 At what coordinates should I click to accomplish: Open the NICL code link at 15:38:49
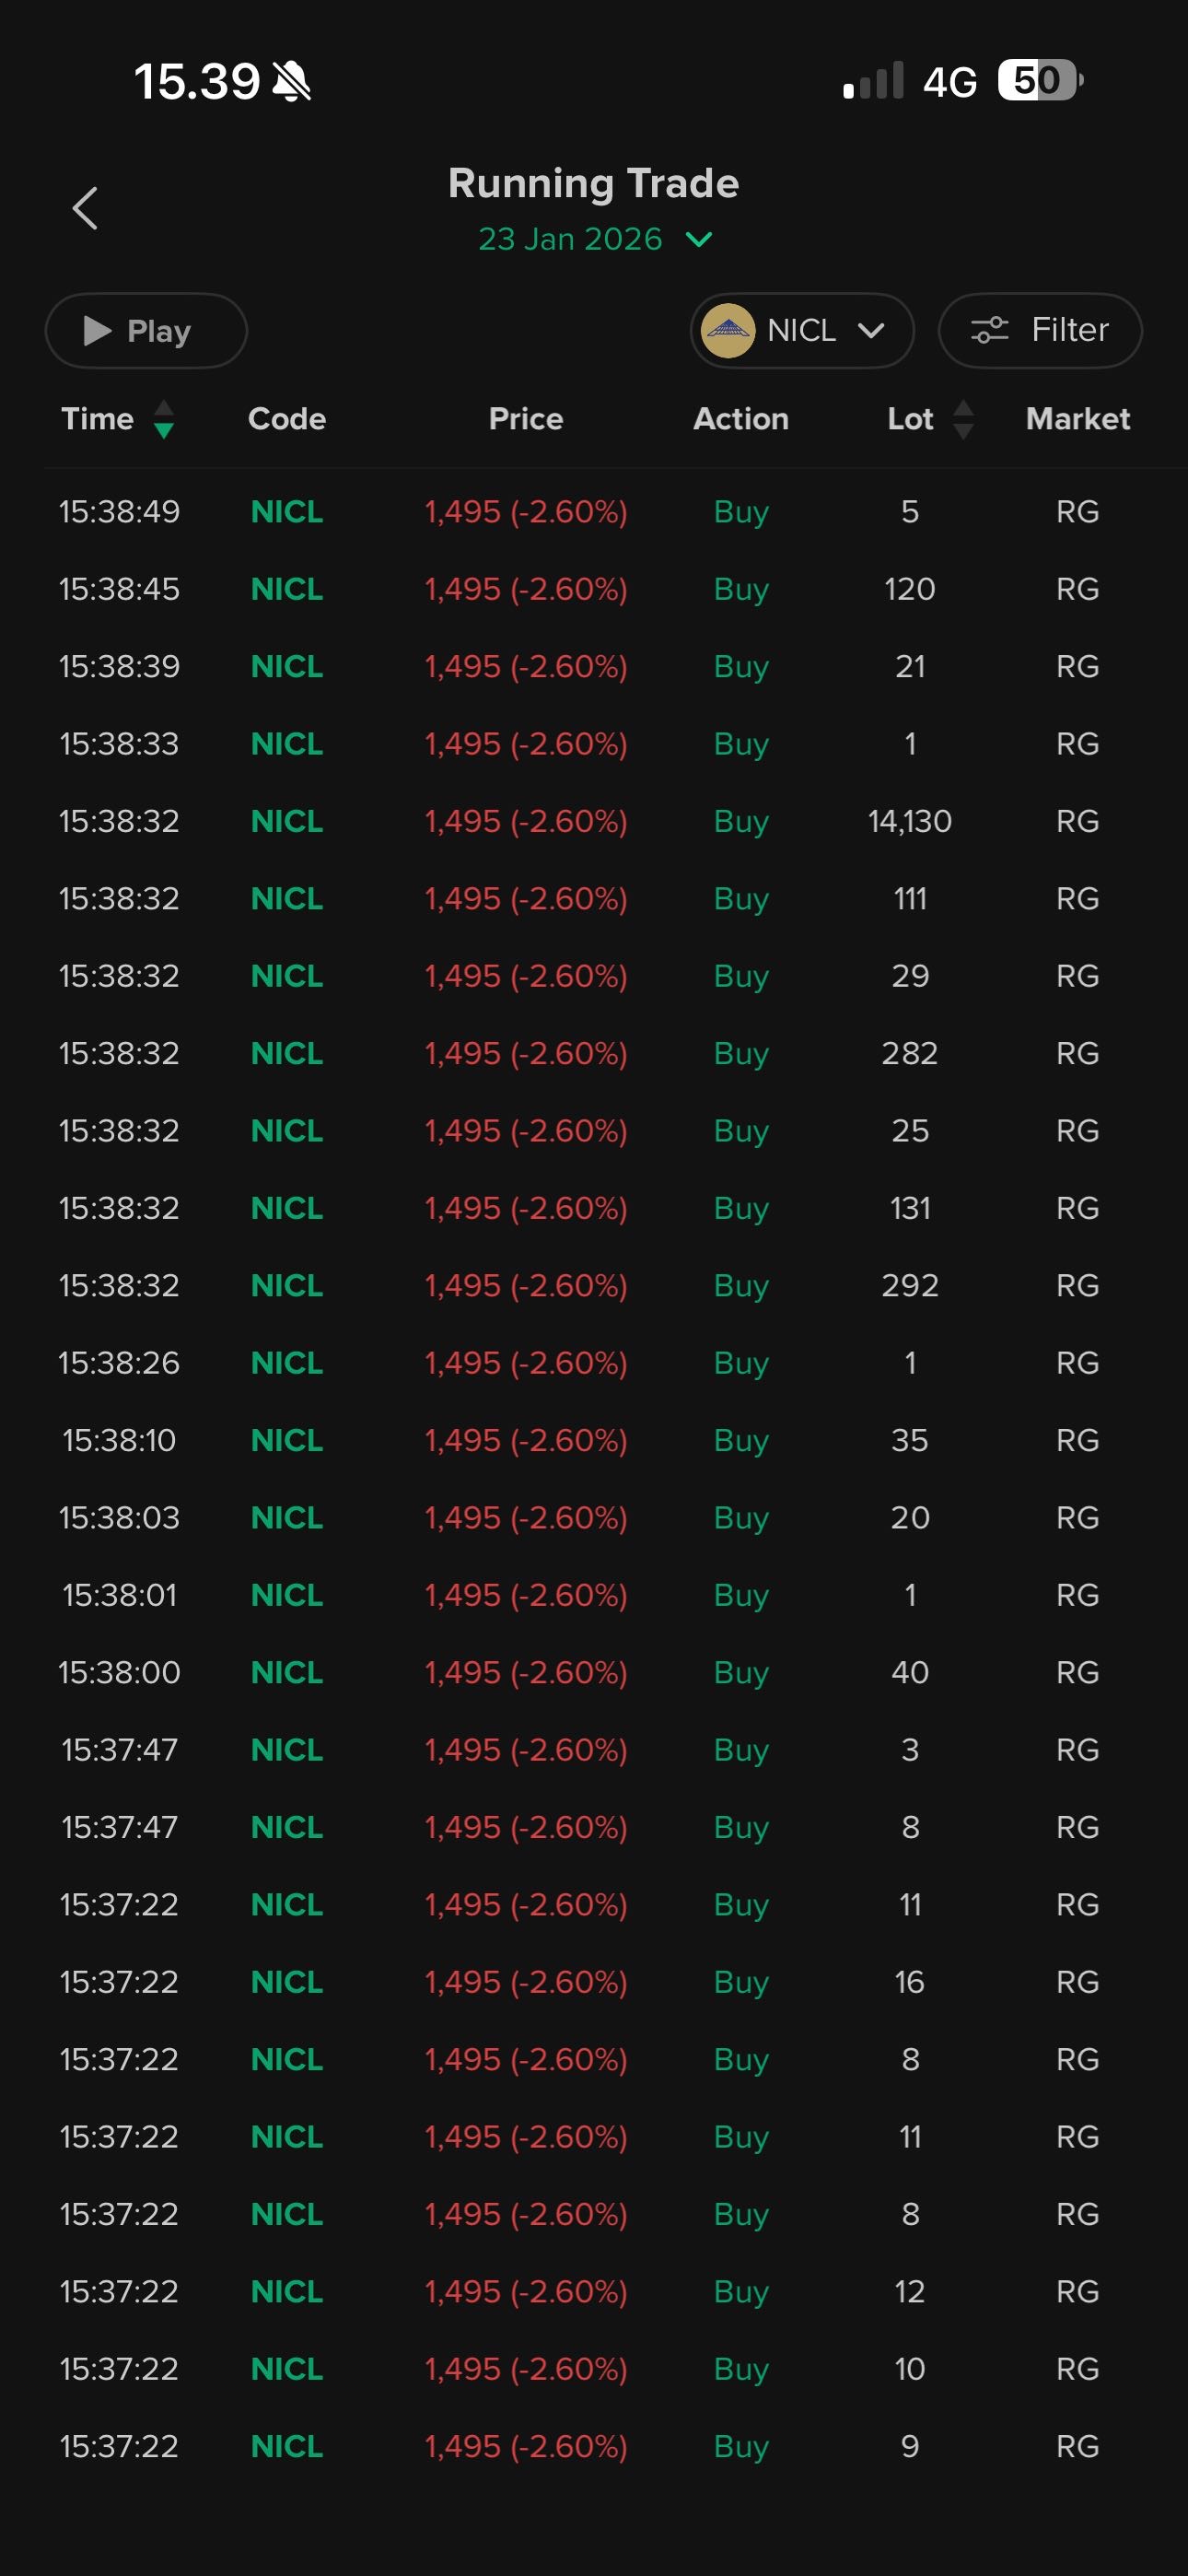[x=287, y=512]
